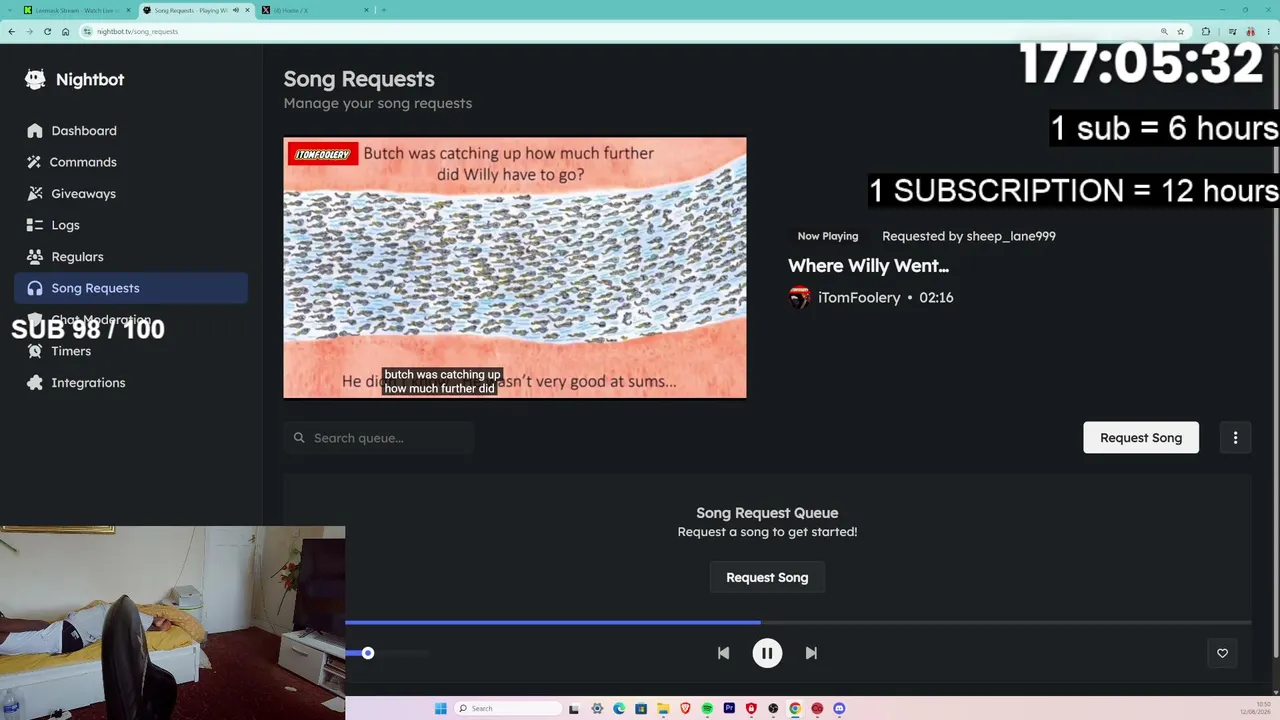The height and width of the screenshot is (720, 1280).
Task: Open a new browser tab
Action: (384, 10)
